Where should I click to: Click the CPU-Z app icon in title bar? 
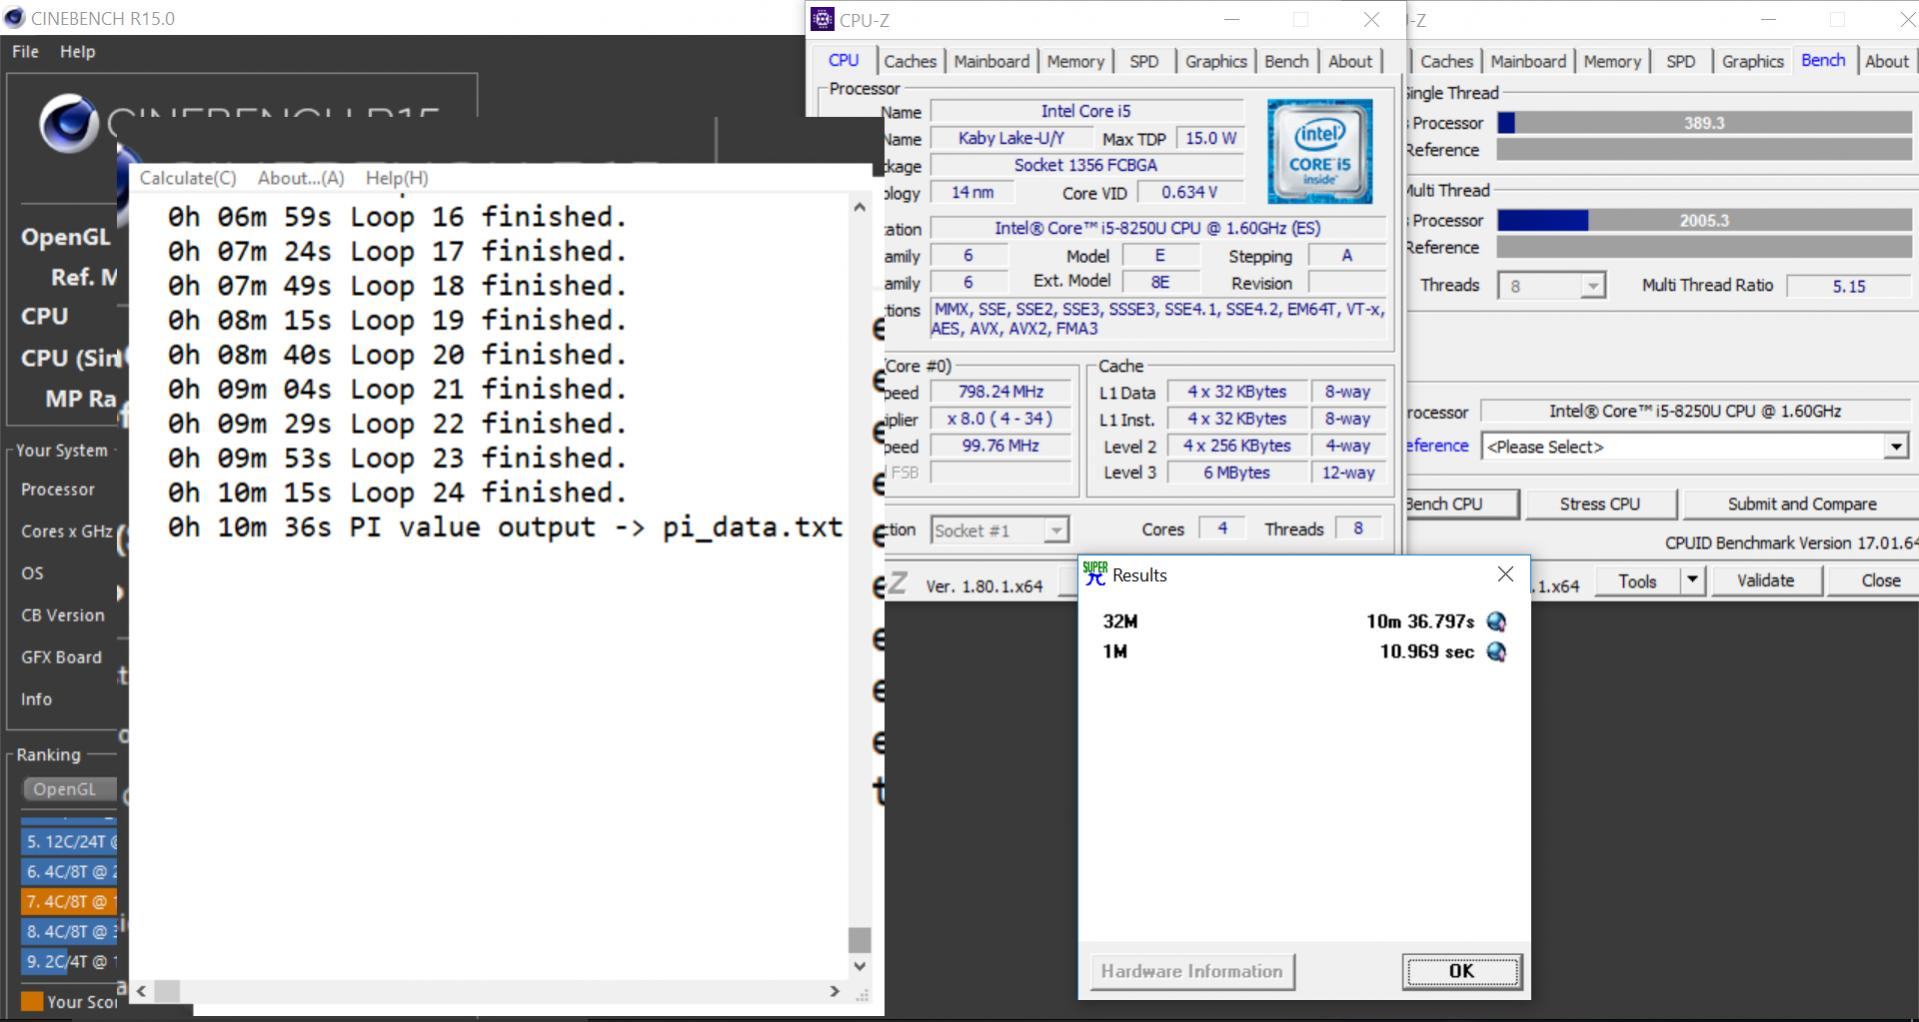822,19
